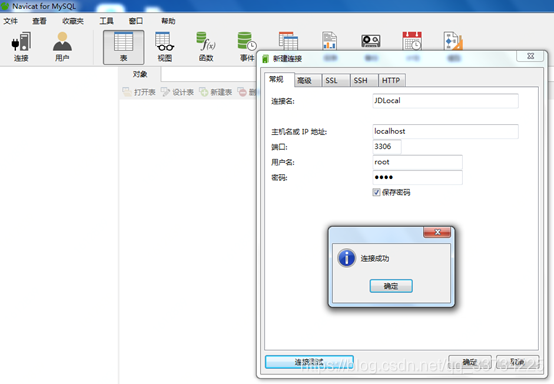Click the Report chart icon in toolbar
The image size is (554, 384).
329,41
